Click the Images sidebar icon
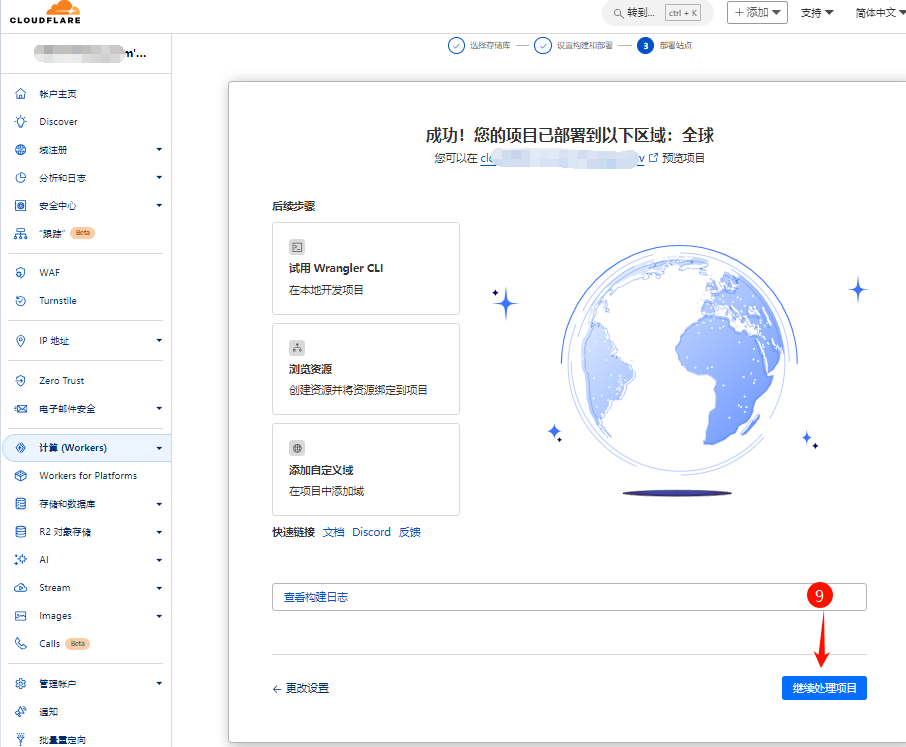This screenshot has height=747, width=906. (20, 616)
